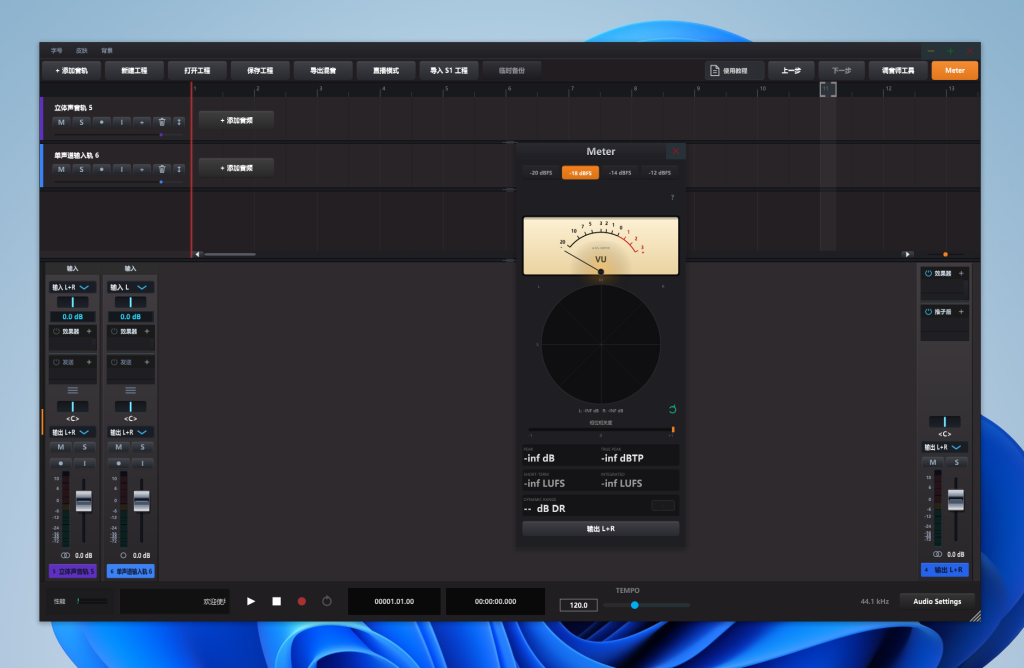Toggle the orange Meter button

[x=954, y=71]
